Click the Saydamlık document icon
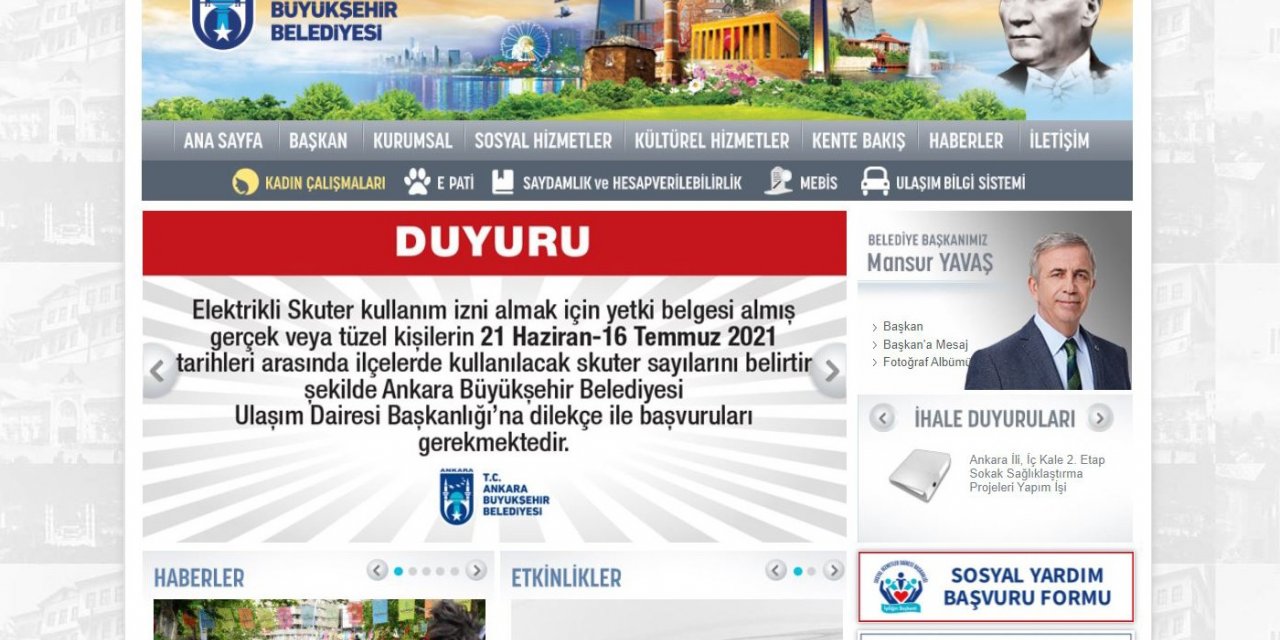This screenshot has width=1280, height=640. pos(503,181)
